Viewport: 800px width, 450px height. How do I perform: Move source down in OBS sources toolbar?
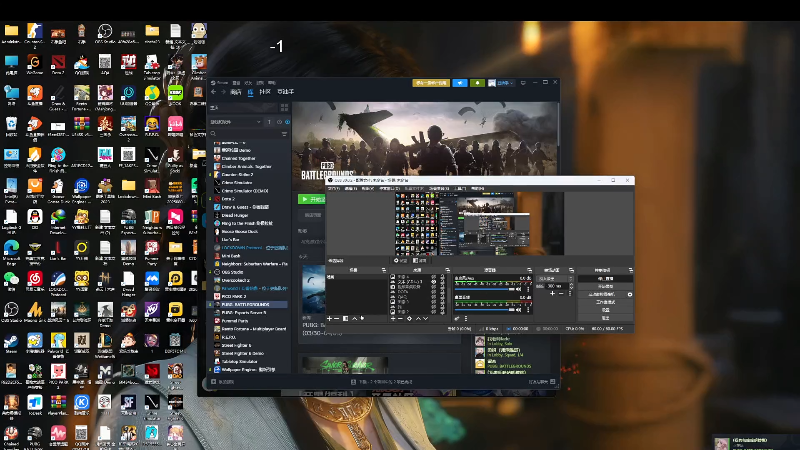(x=426, y=318)
